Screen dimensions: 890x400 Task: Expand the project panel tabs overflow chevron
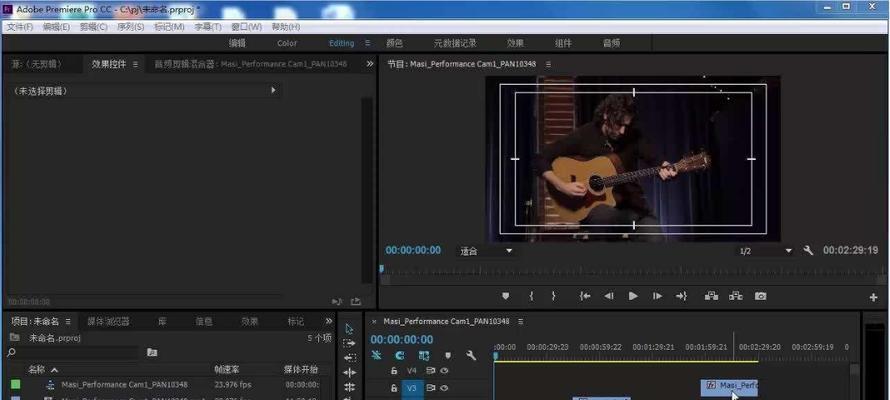coord(326,322)
